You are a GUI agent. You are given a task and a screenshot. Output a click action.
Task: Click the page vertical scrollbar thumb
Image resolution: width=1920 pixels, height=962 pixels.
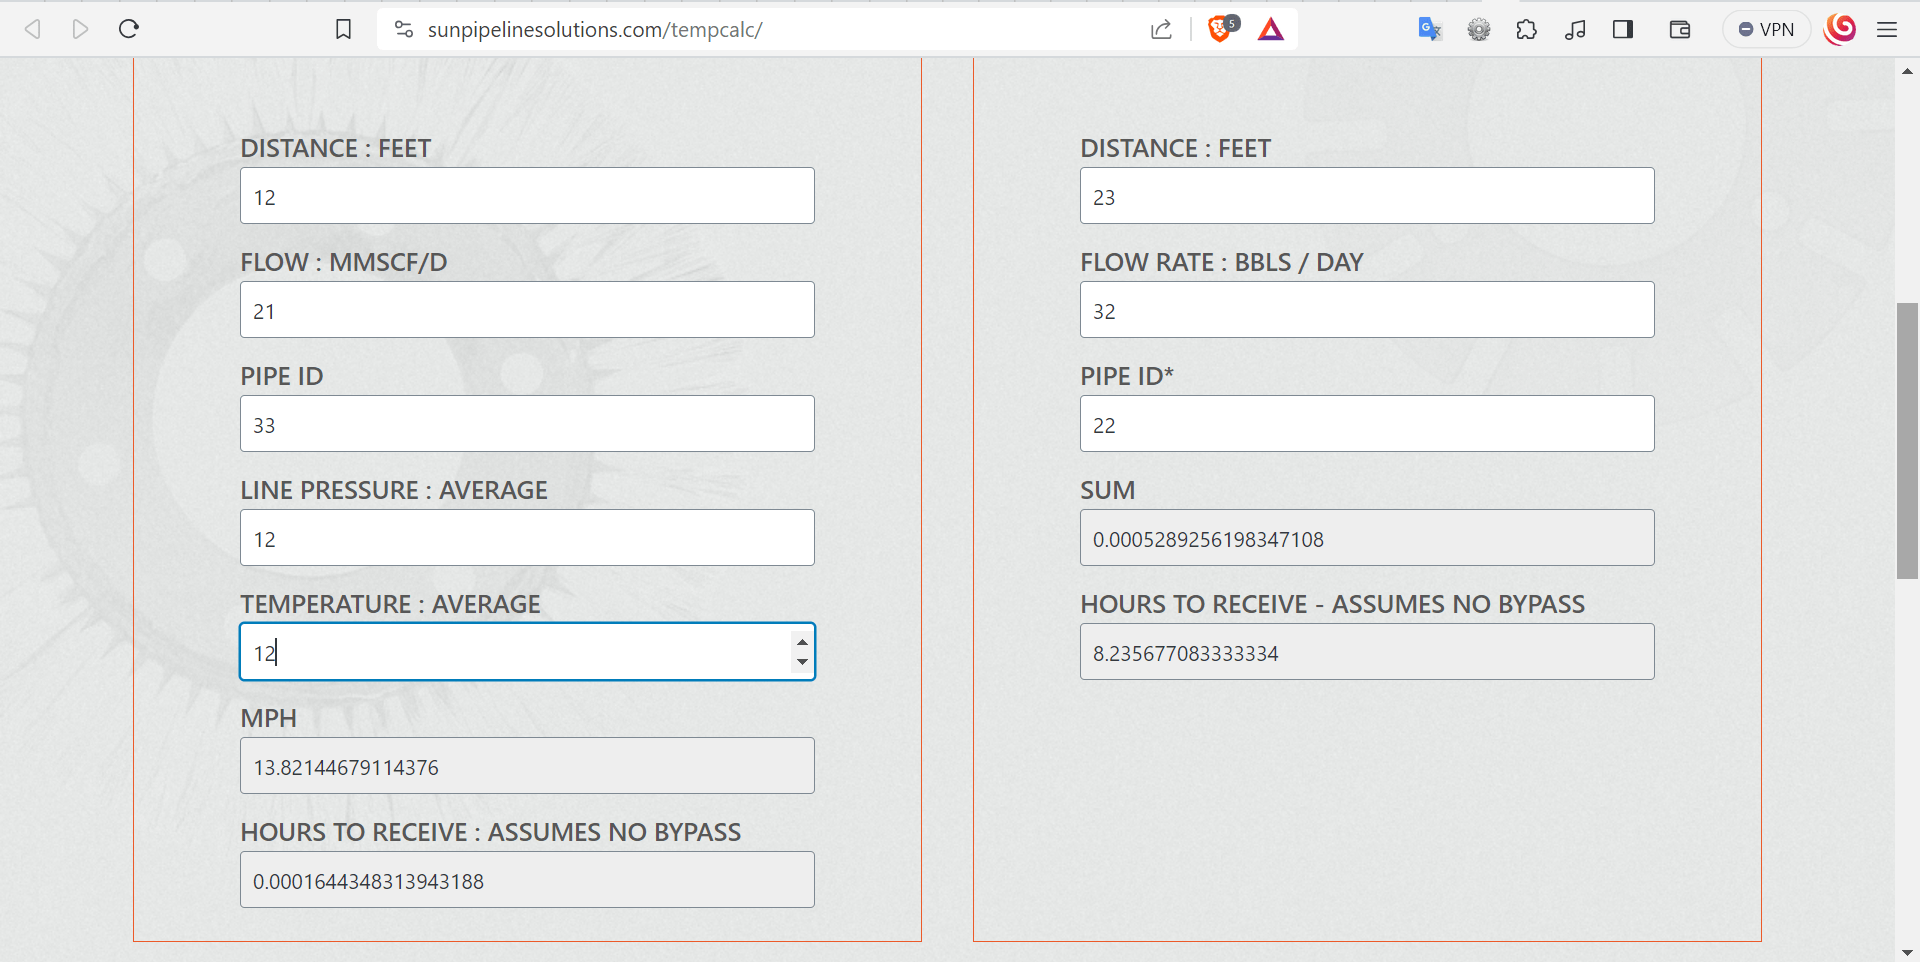(x=1907, y=440)
